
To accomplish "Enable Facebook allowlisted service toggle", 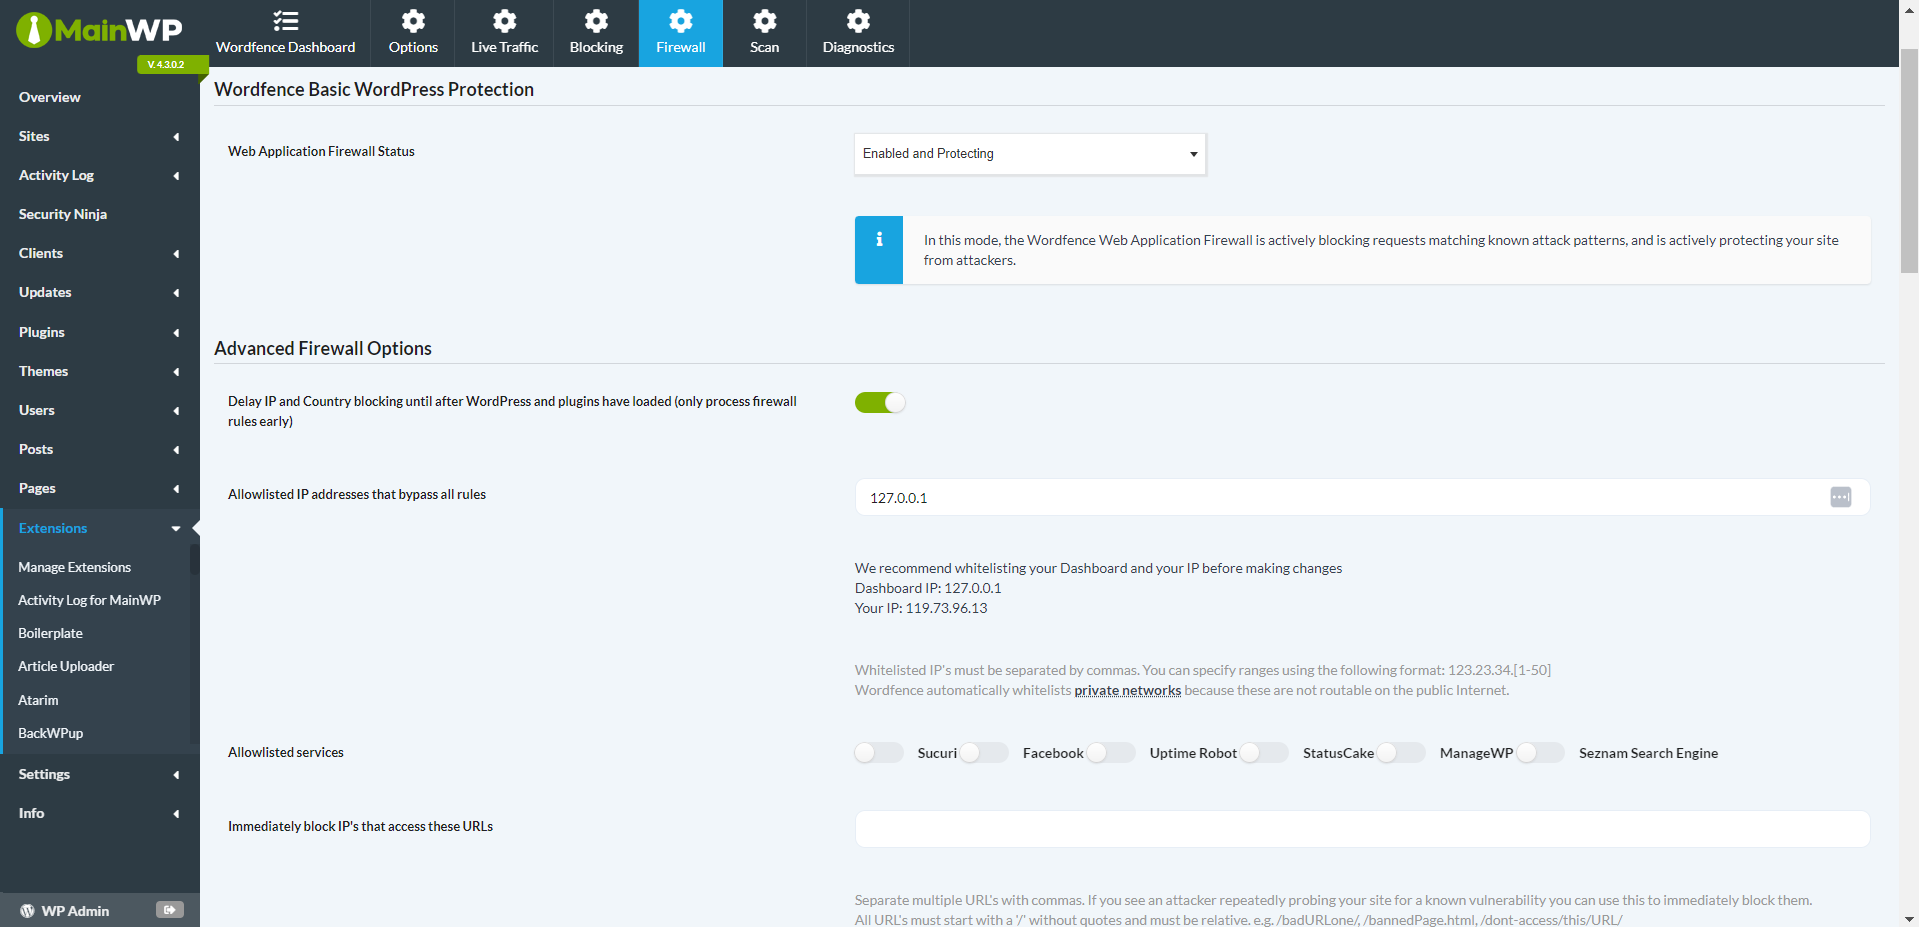I will tap(985, 753).
